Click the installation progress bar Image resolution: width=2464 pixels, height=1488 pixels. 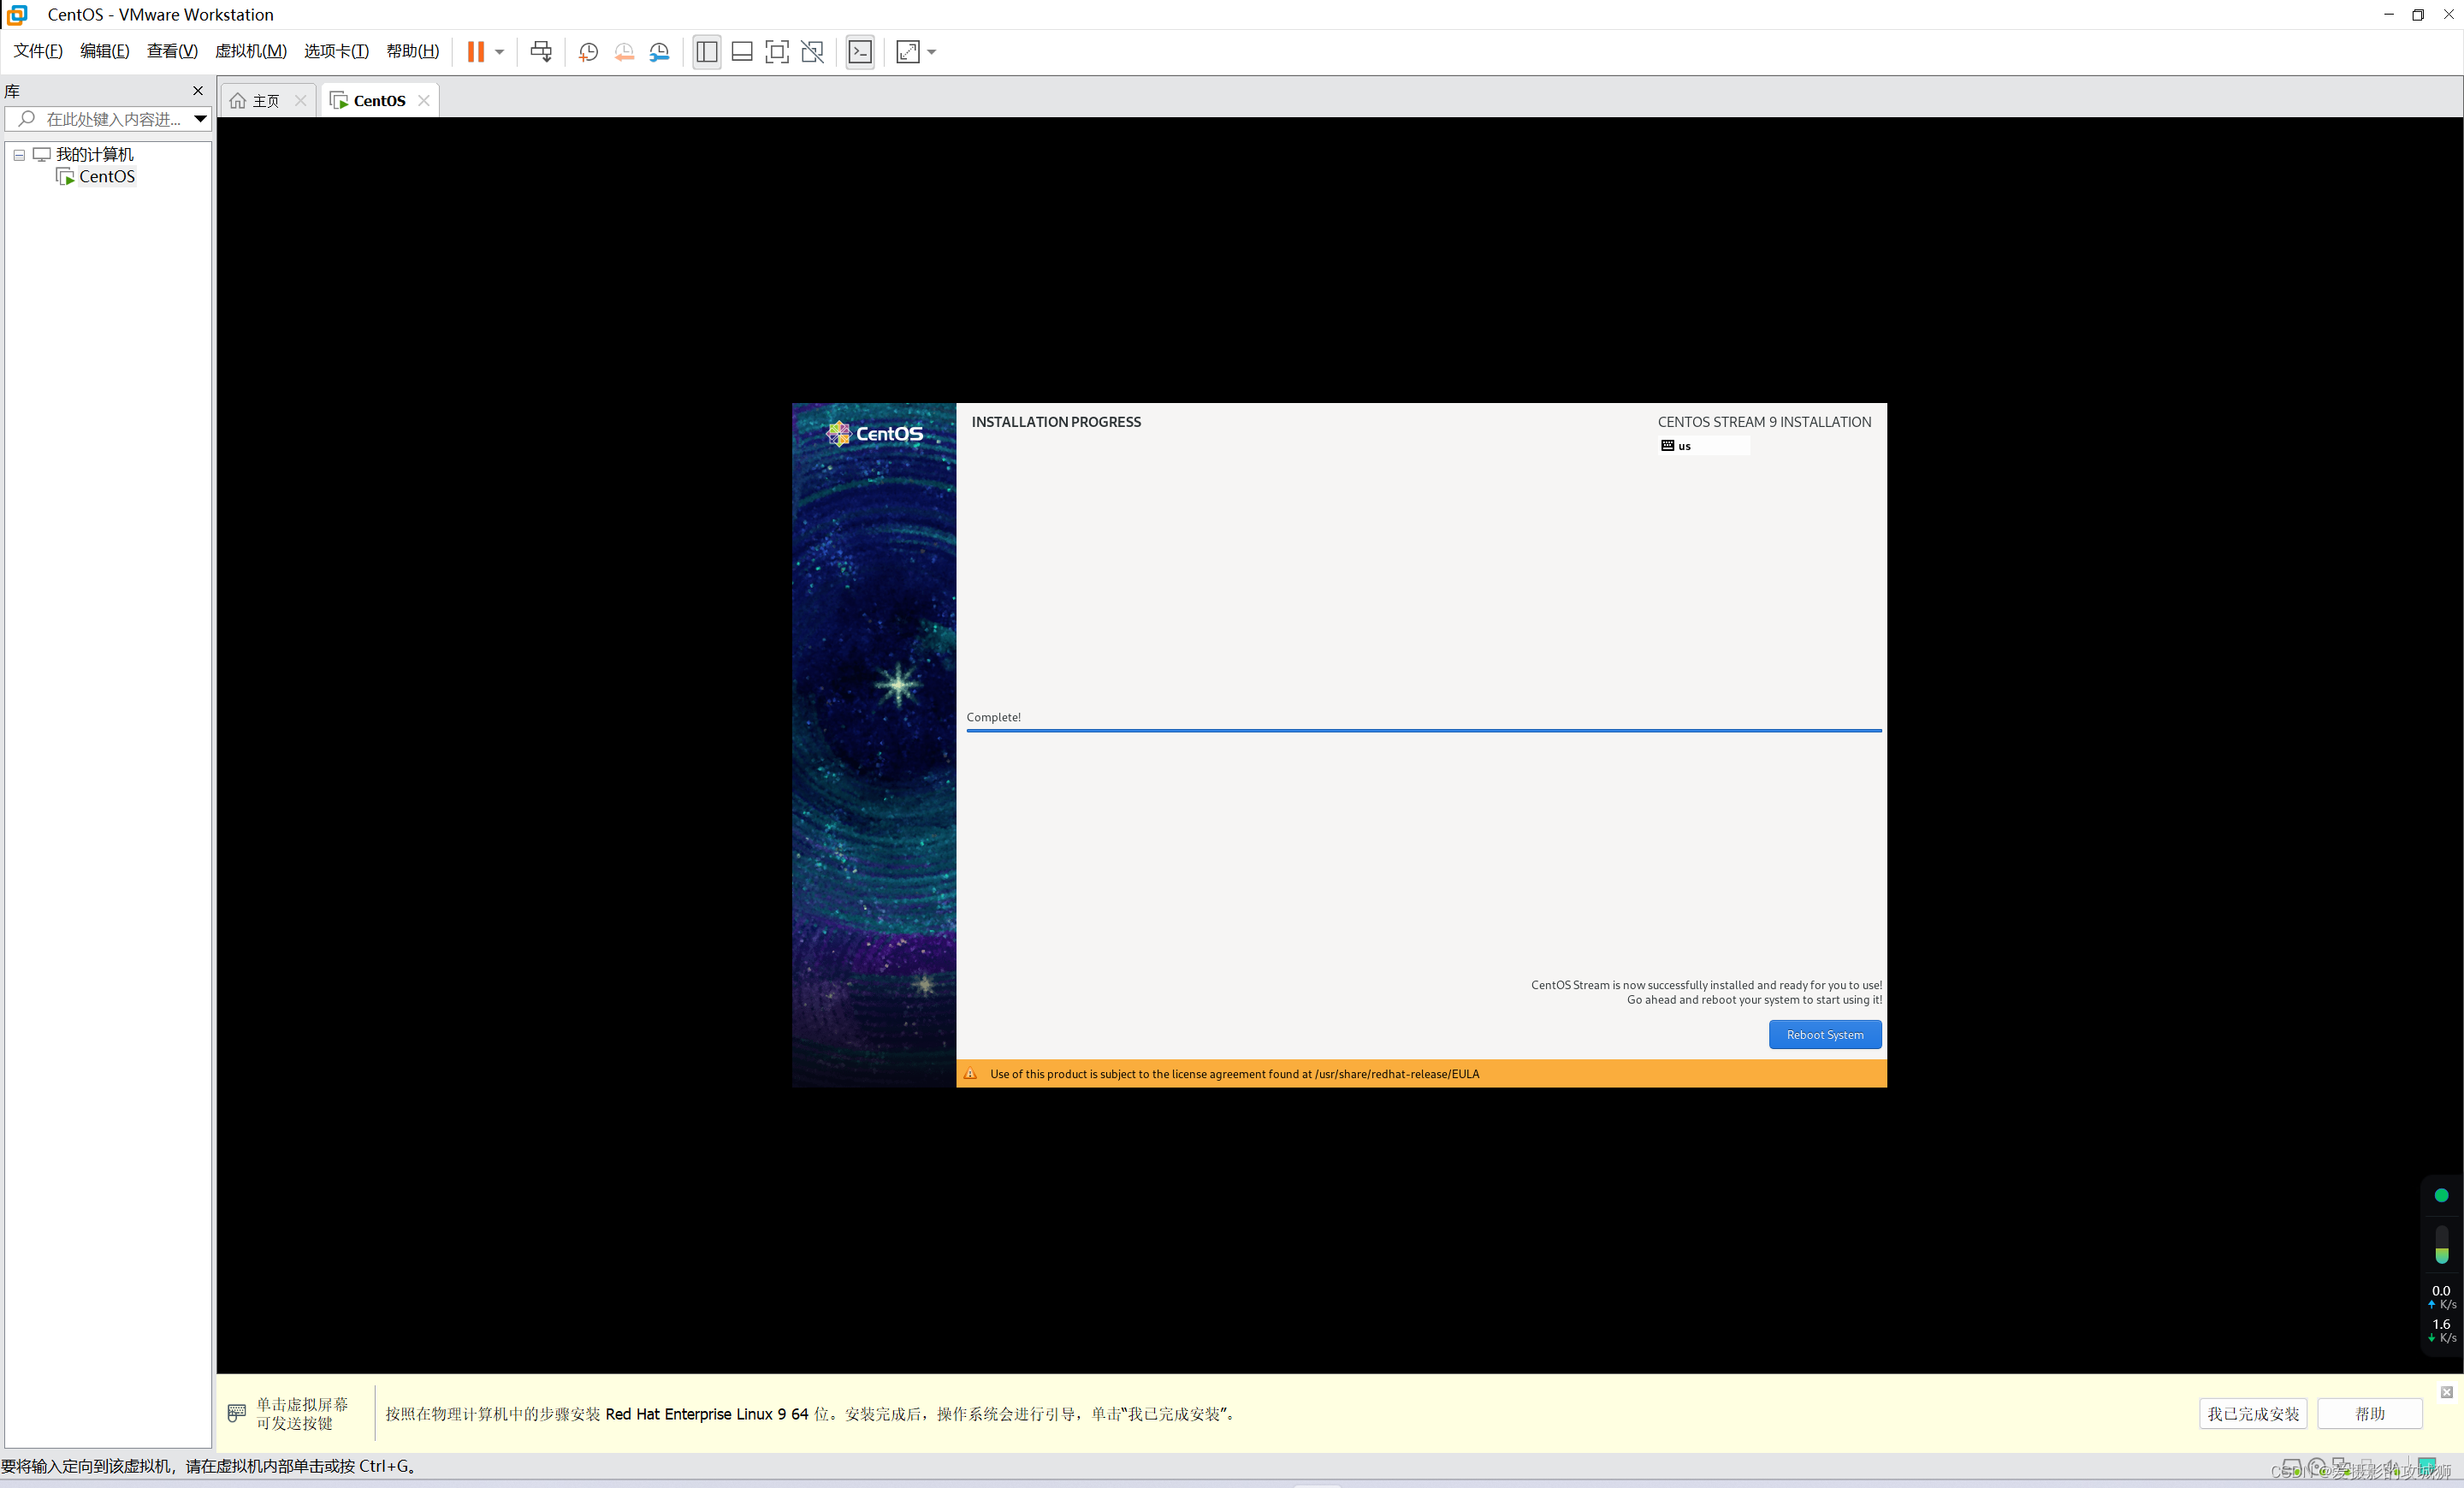(x=1423, y=731)
